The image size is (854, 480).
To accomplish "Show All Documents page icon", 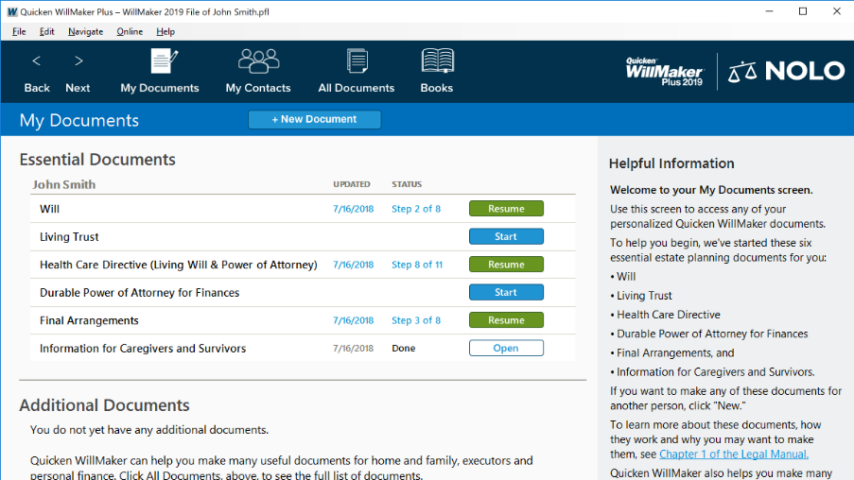I will (357, 61).
